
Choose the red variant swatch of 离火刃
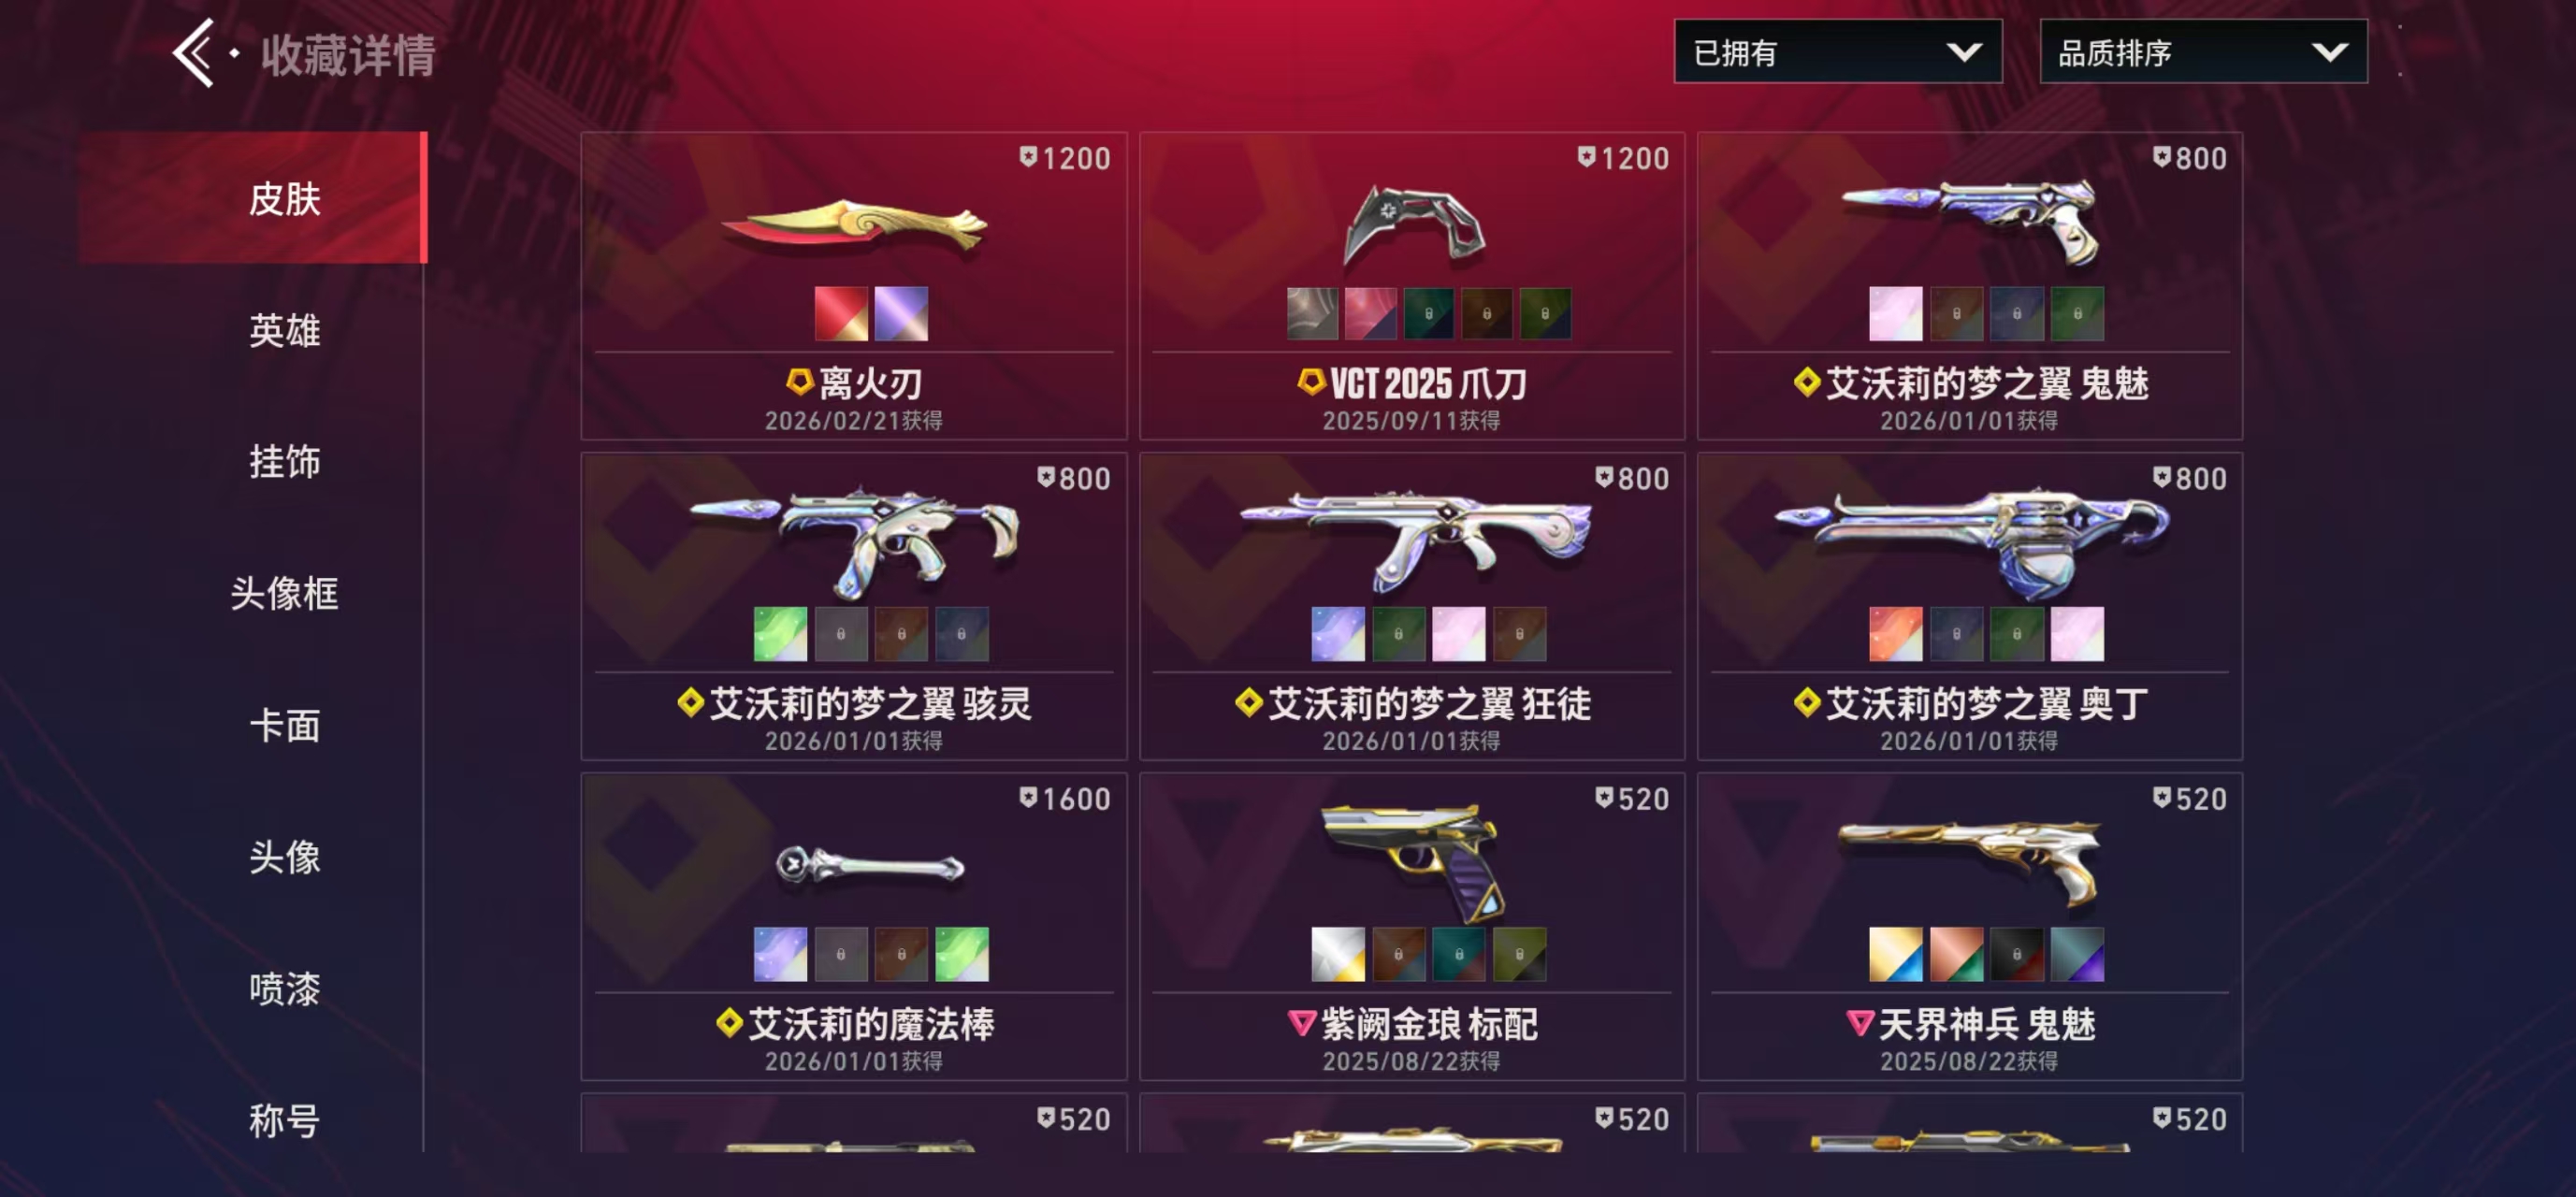tap(841, 314)
